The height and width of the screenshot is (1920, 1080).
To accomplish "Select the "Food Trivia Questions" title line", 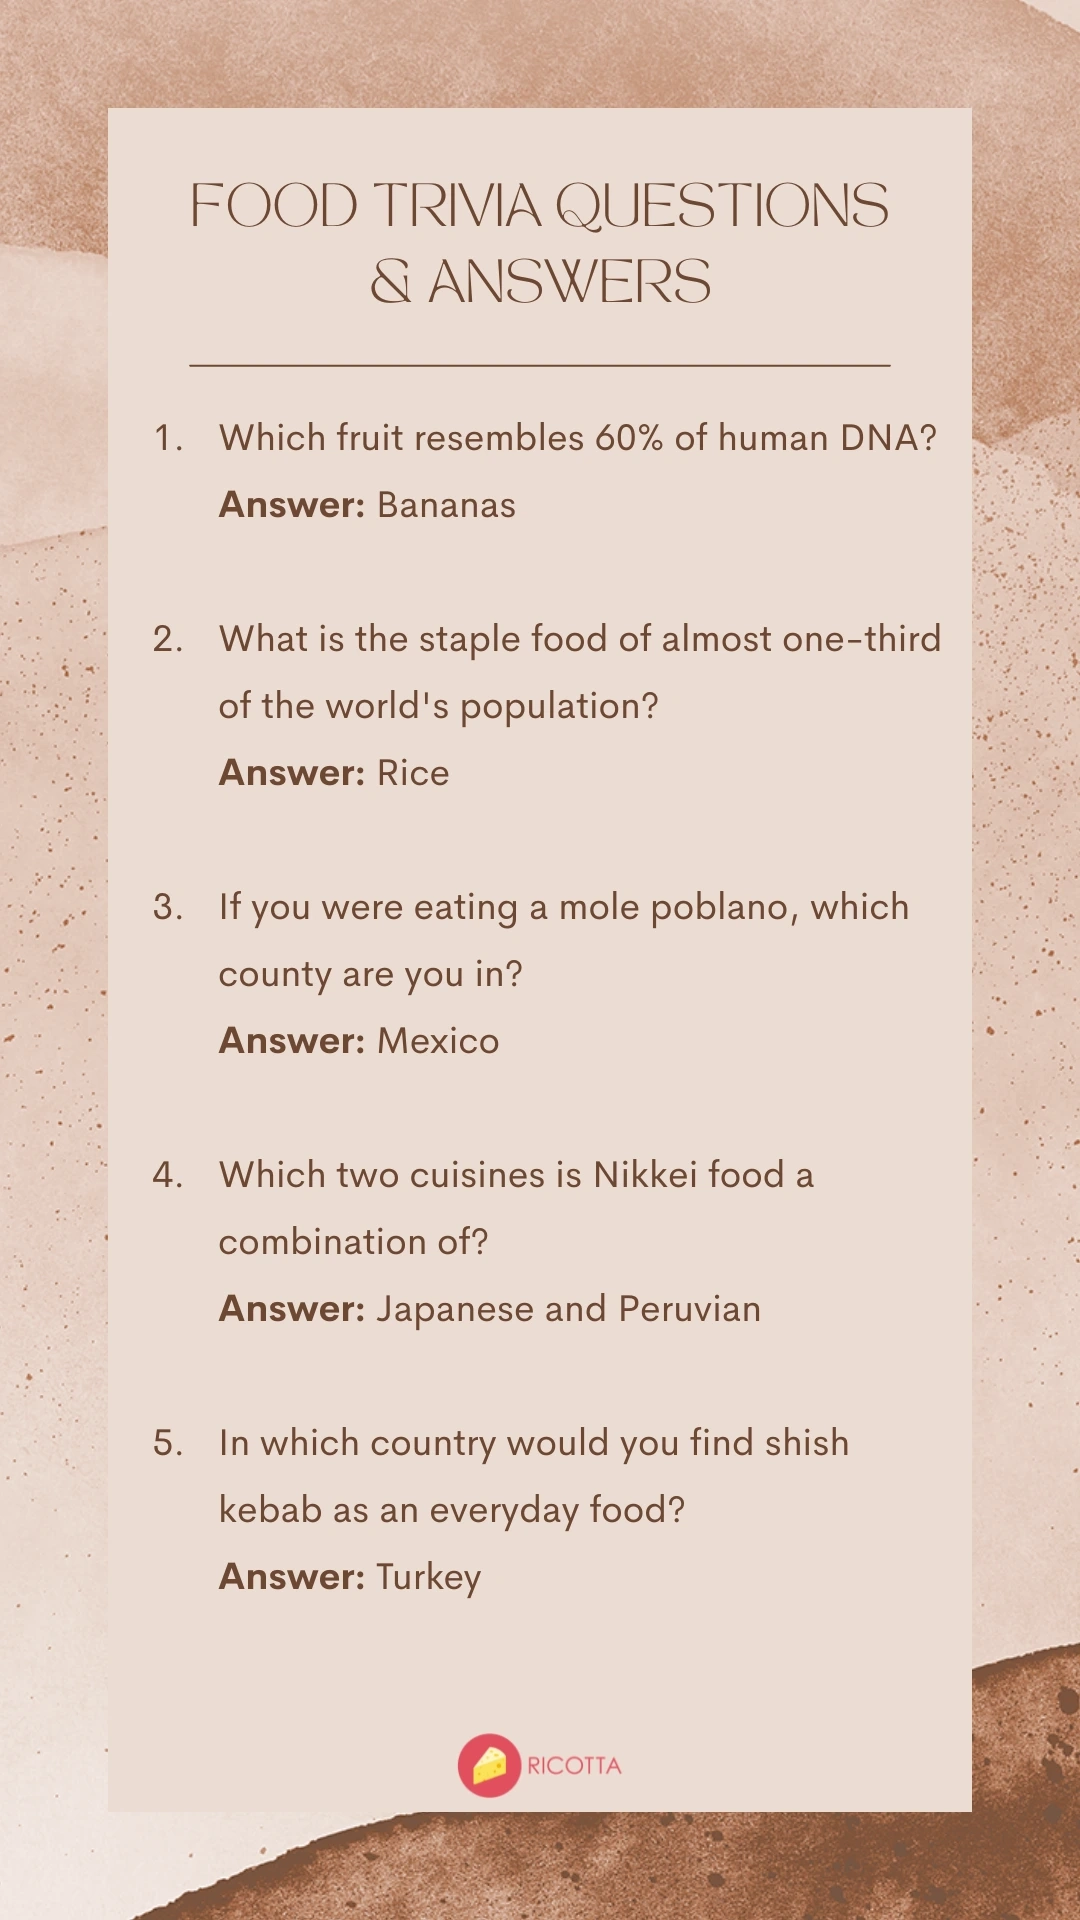I will pyautogui.click(x=539, y=206).
